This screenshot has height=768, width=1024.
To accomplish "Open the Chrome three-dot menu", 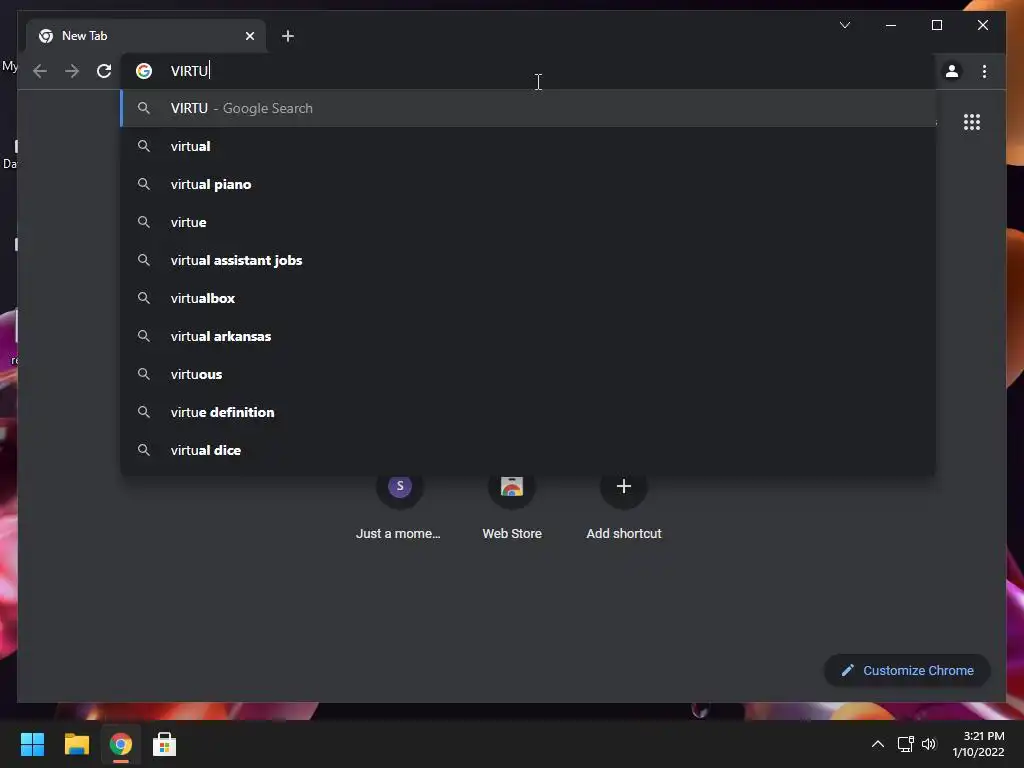I will pos(984,71).
